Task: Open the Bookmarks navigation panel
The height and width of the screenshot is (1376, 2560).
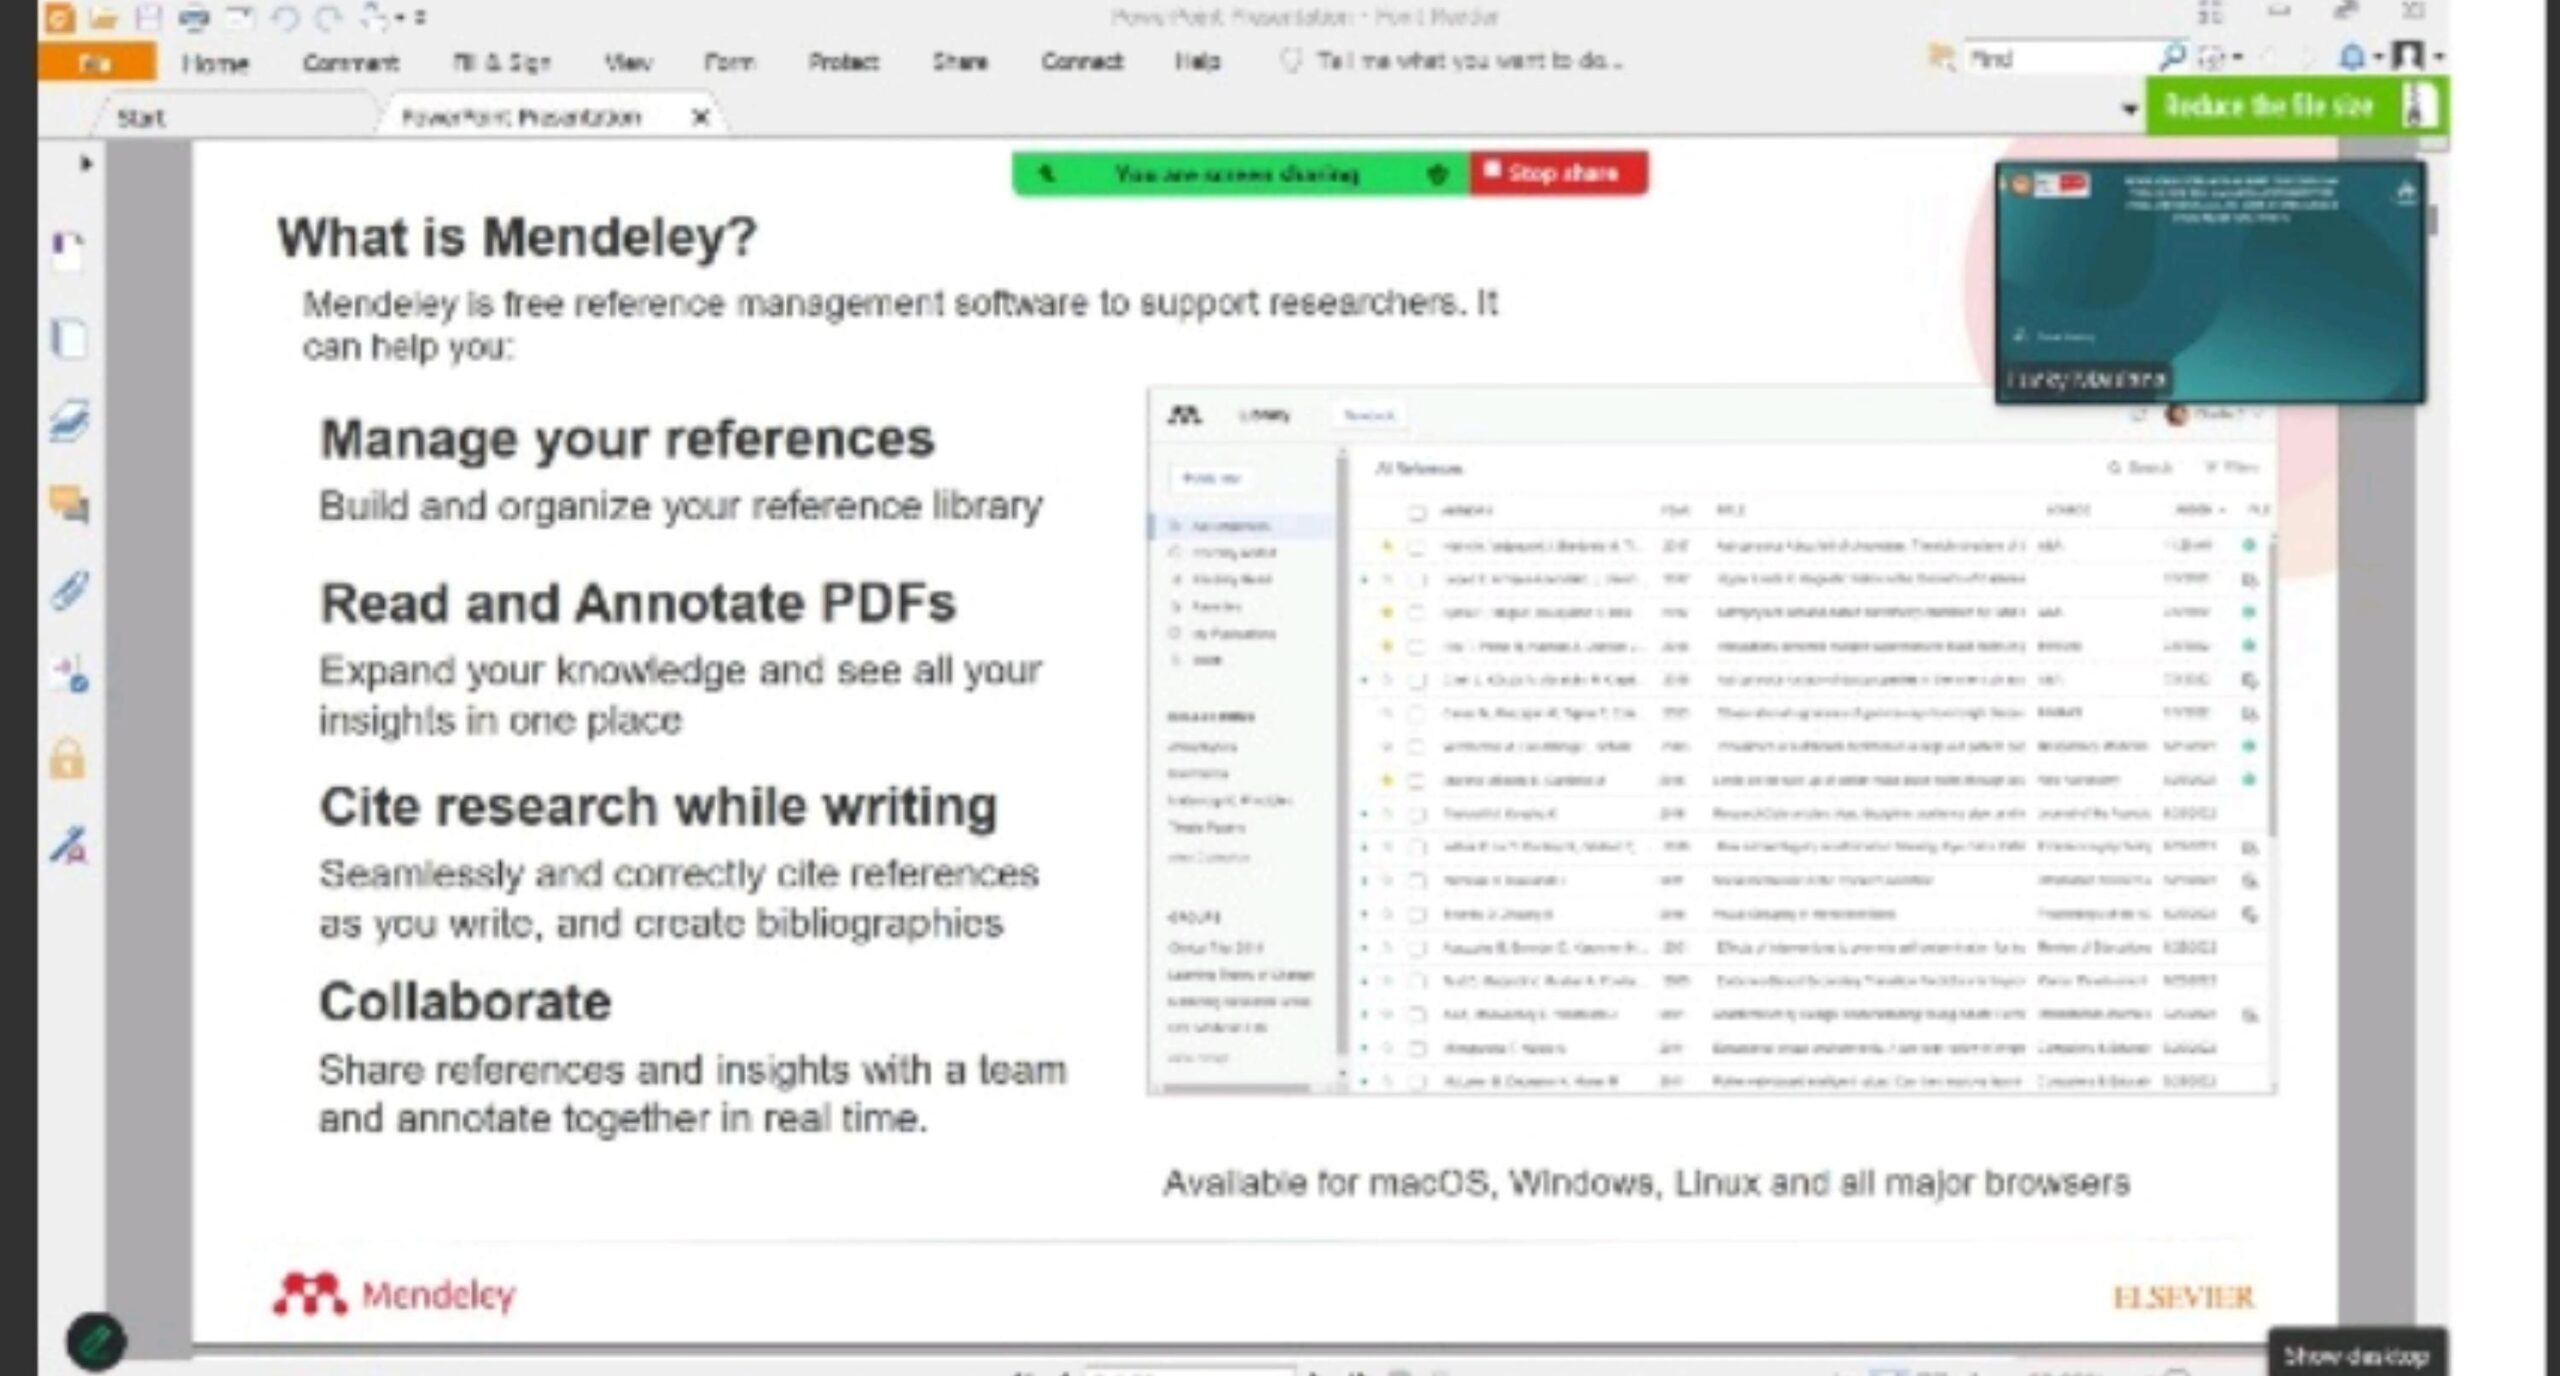Action: pos(68,251)
